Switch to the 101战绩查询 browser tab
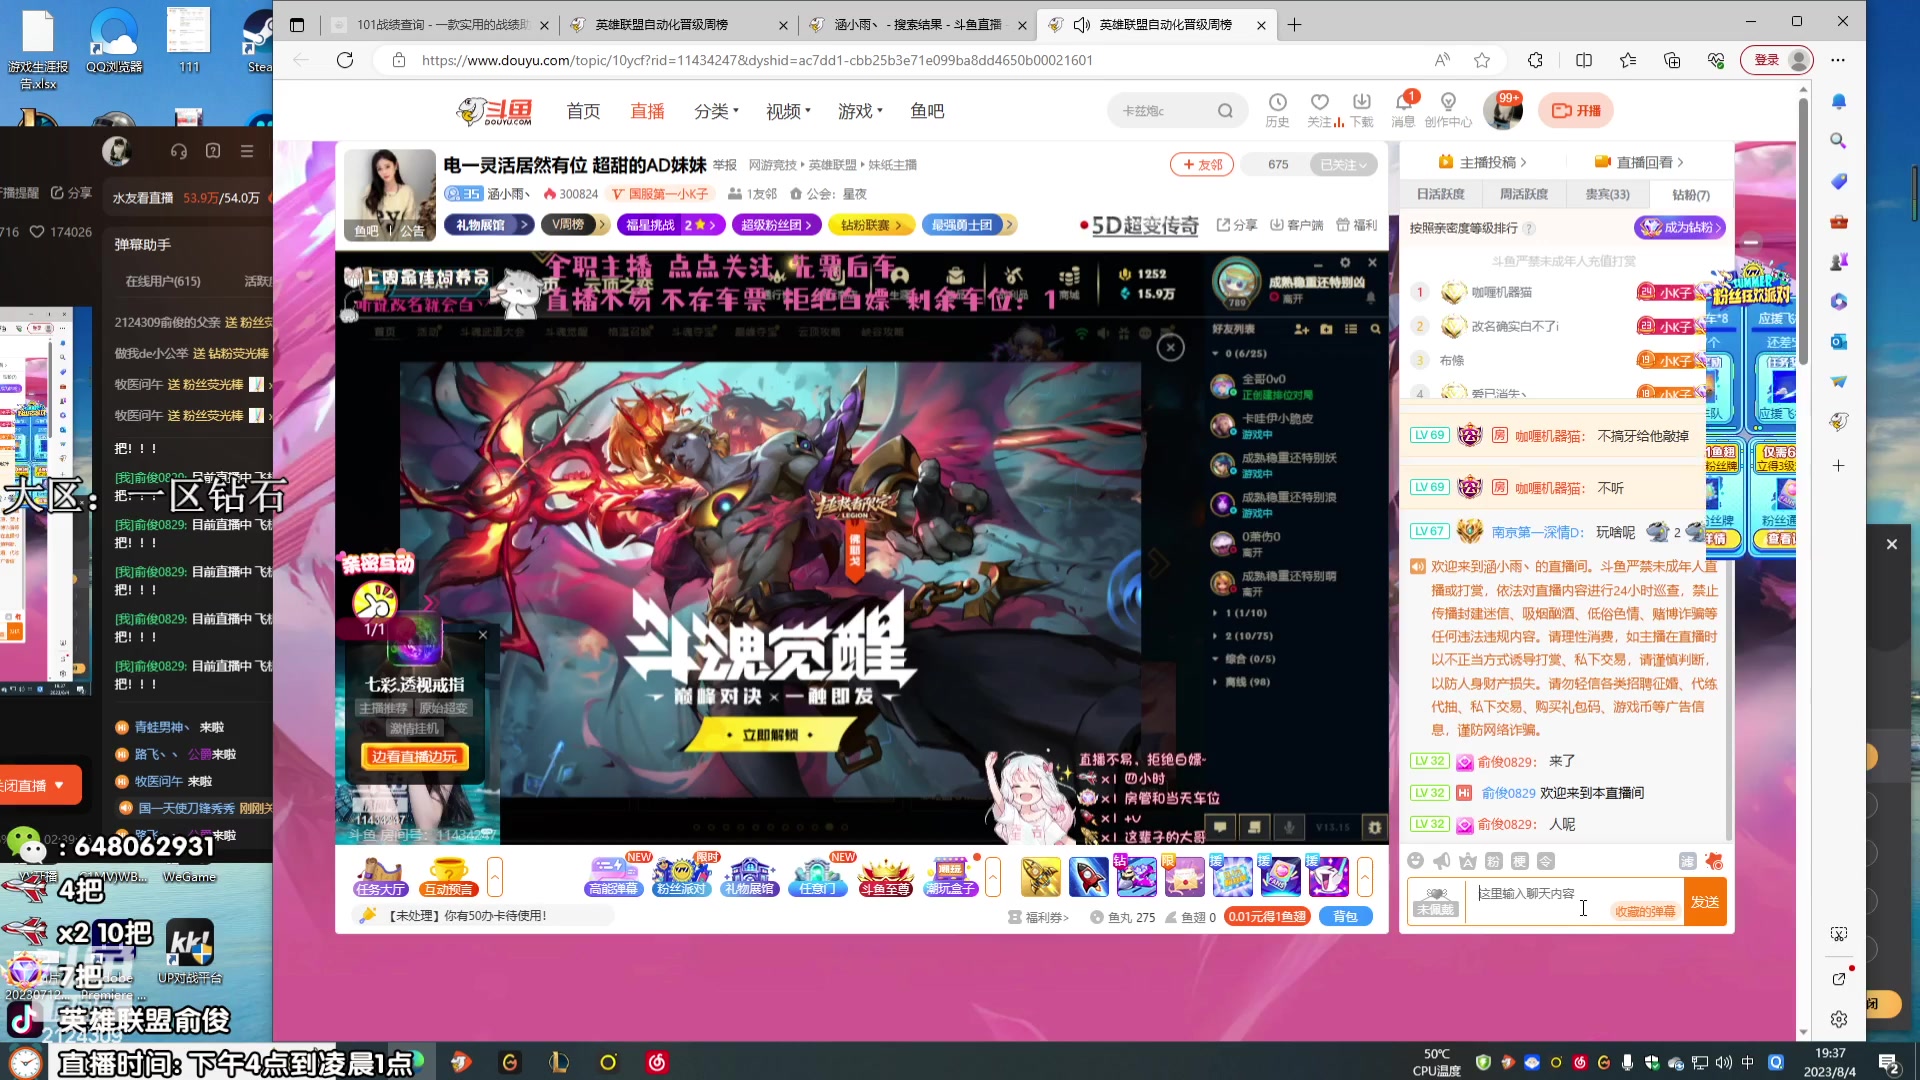 (x=440, y=24)
